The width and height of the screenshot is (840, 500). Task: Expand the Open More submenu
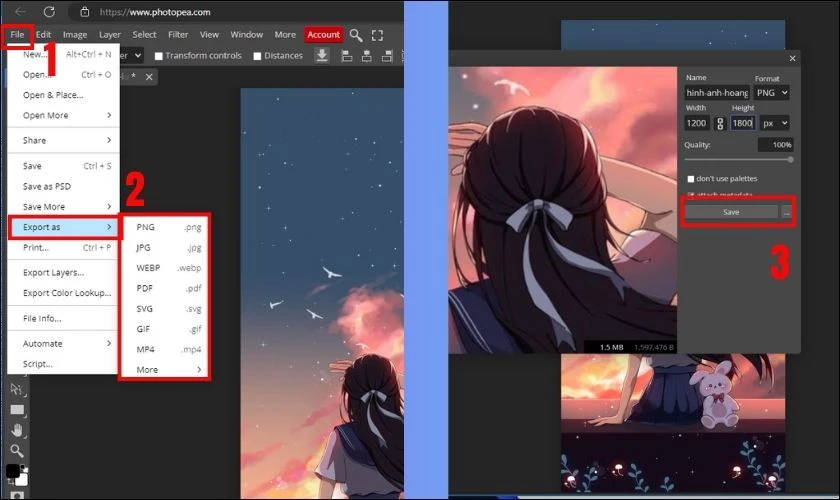(63, 115)
